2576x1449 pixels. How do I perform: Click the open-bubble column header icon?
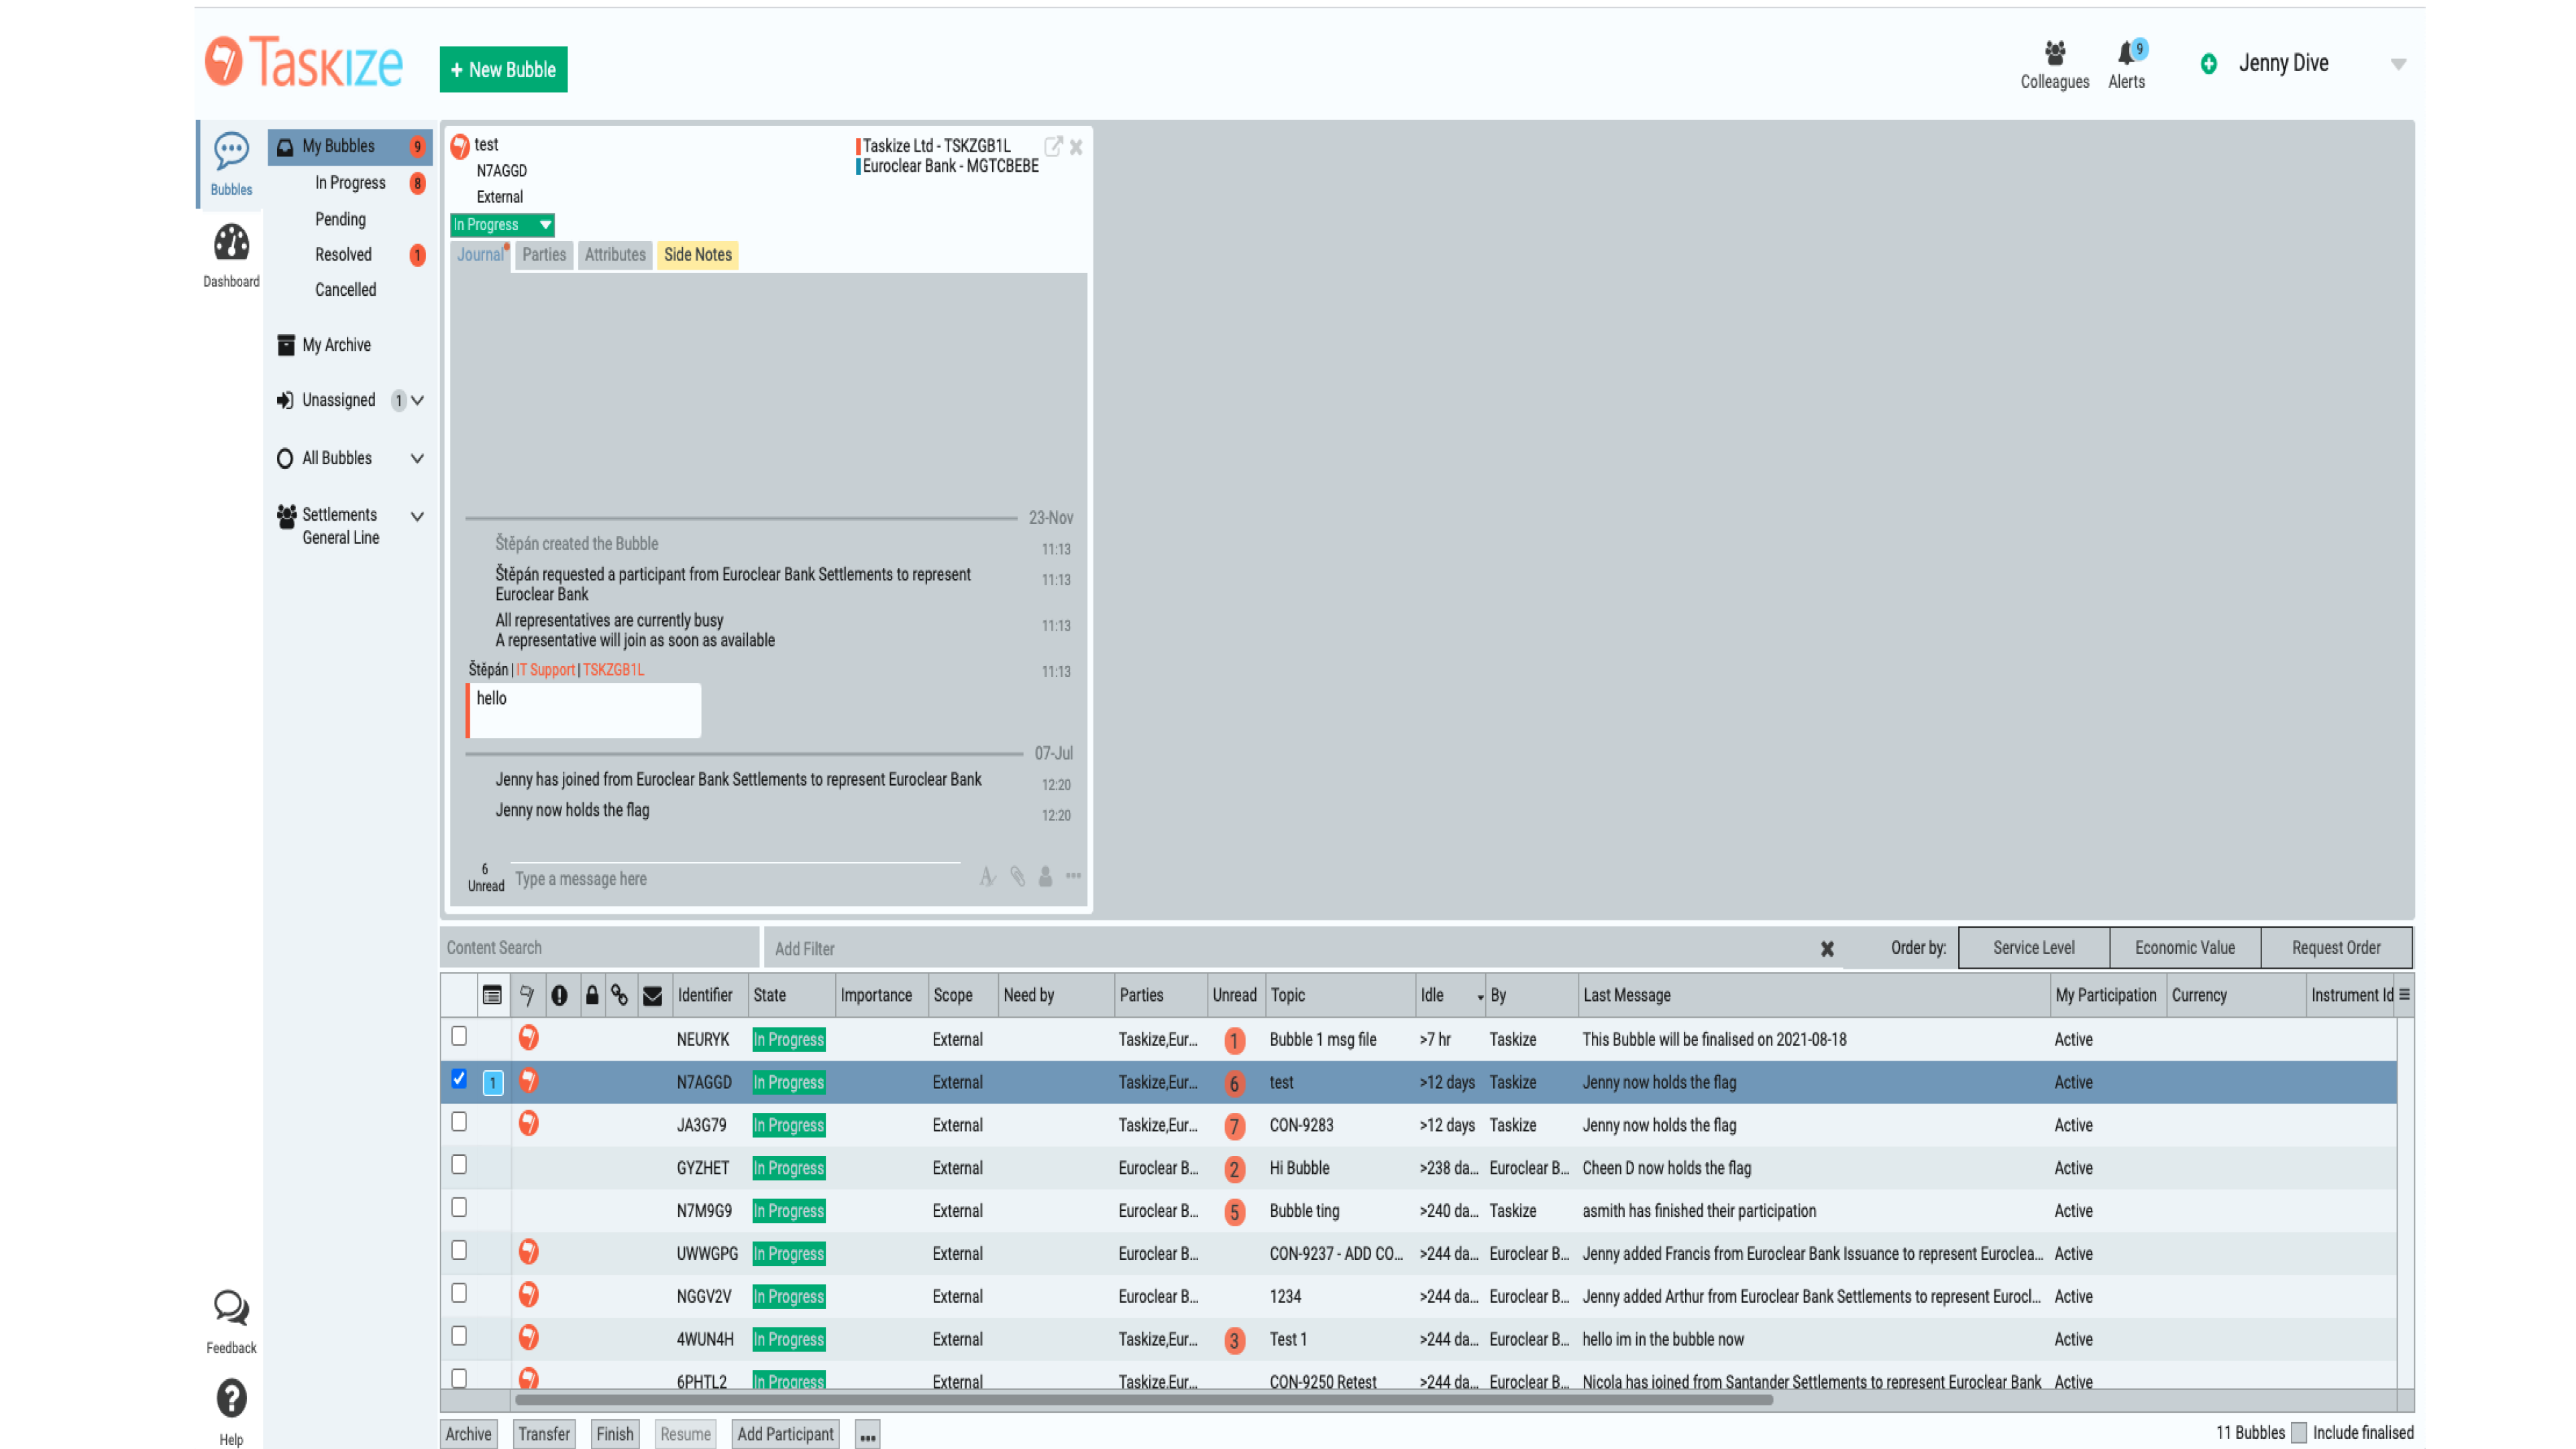[492, 995]
